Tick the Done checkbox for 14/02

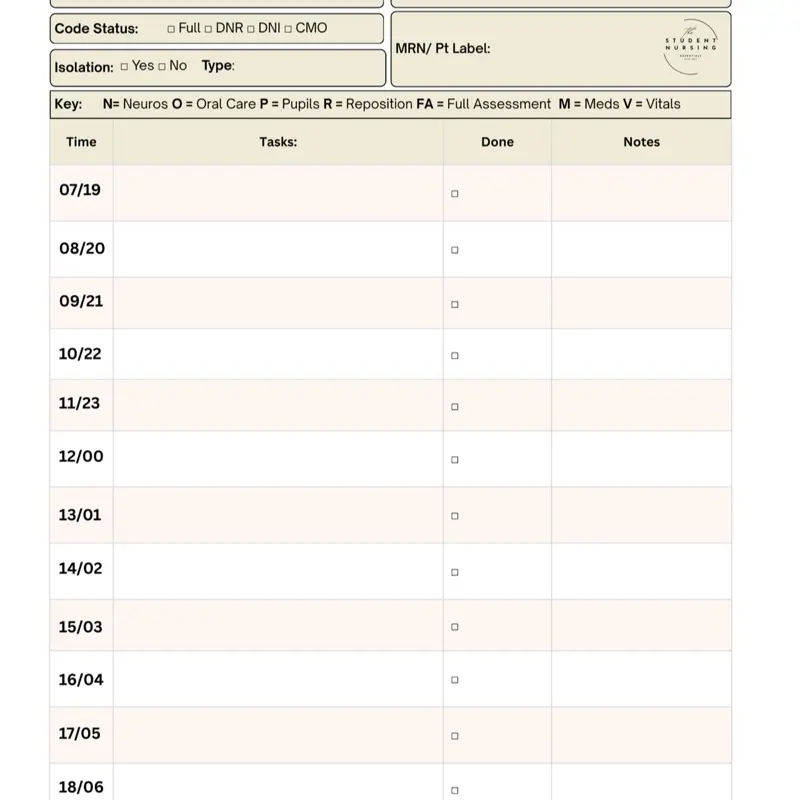(455, 573)
